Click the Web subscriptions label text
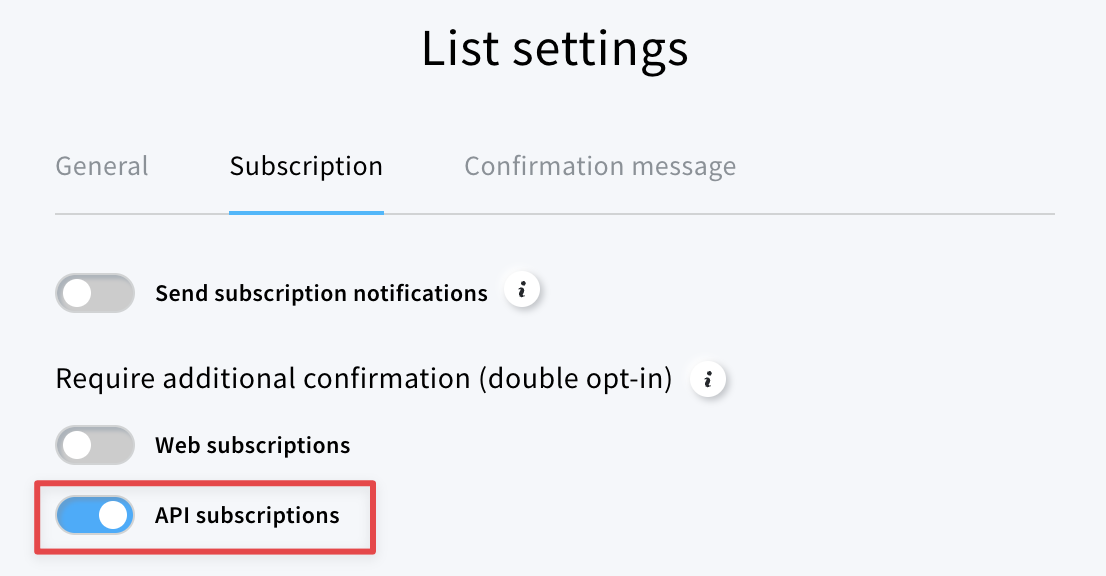 [253, 446]
